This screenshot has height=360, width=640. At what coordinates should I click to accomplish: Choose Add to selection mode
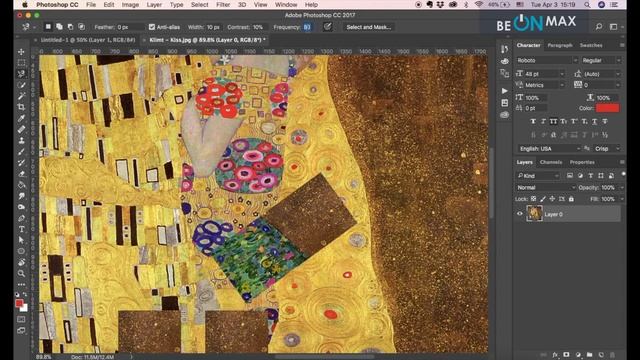[59, 27]
